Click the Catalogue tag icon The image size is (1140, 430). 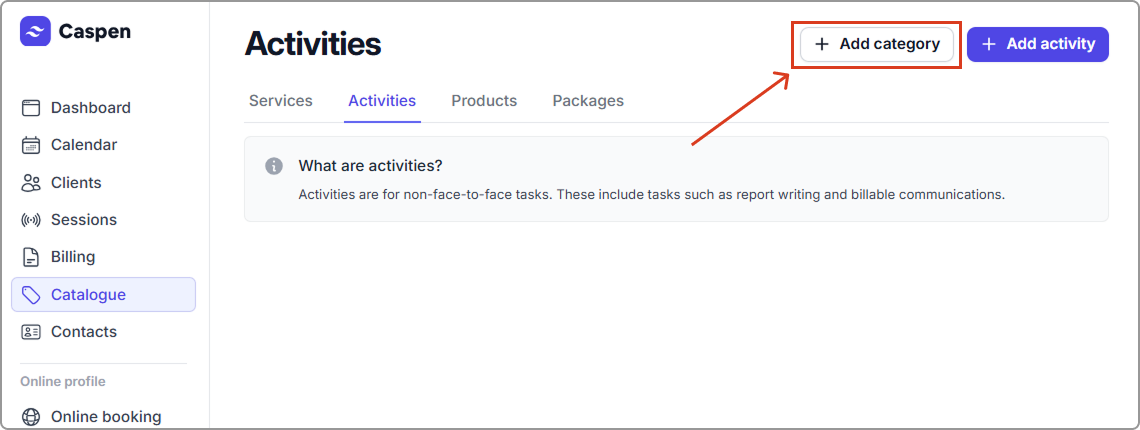click(31, 295)
